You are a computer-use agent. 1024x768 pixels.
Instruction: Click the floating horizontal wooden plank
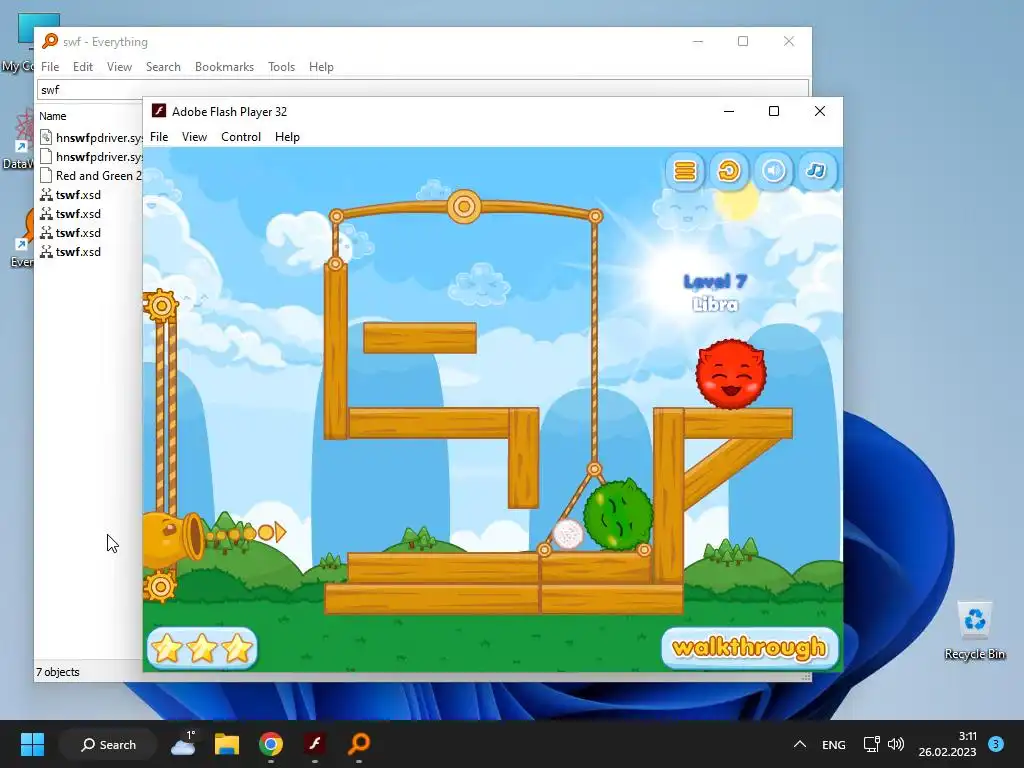420,338
